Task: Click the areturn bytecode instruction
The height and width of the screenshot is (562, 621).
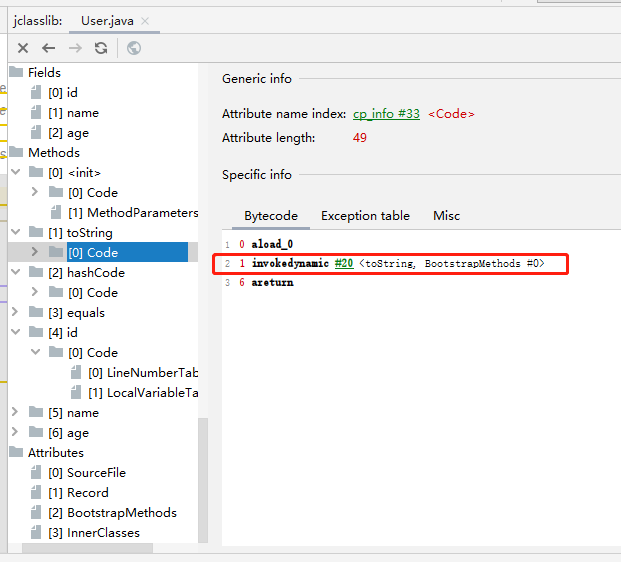Action: [x=272, y=282]
